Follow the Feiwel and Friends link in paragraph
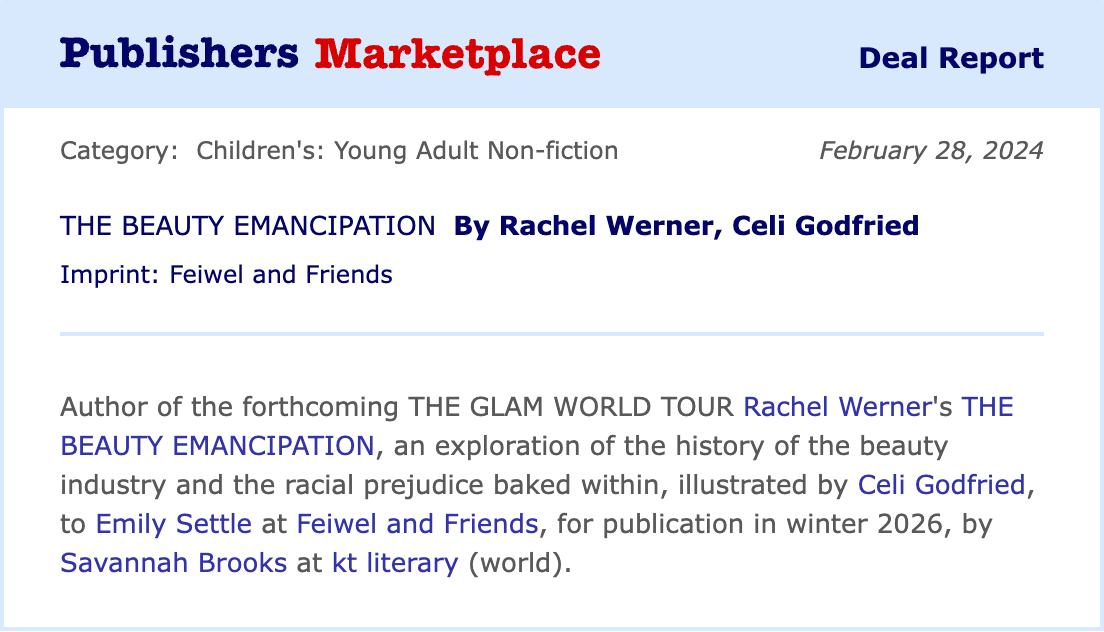The image size is (1104, 632). click(418, 524)
